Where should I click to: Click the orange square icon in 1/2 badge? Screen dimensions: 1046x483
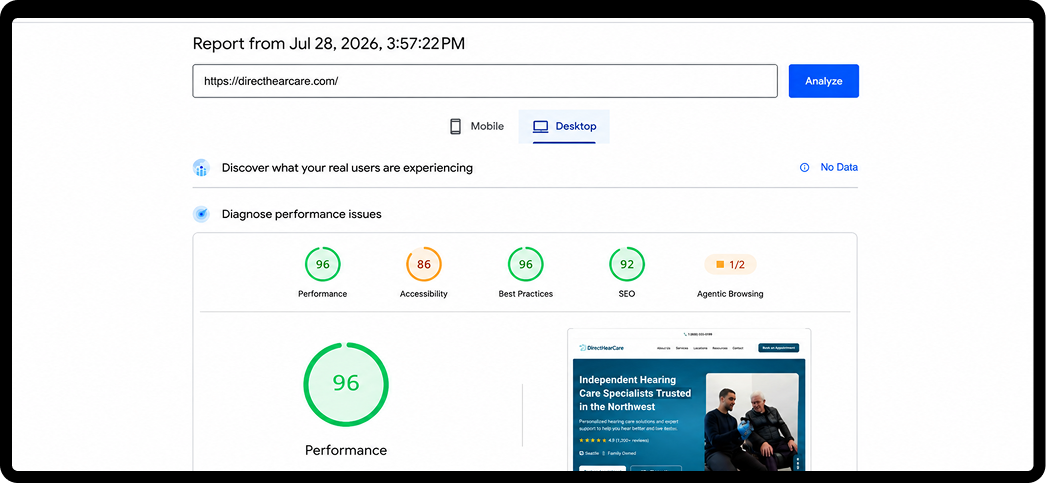coord(720,264)
